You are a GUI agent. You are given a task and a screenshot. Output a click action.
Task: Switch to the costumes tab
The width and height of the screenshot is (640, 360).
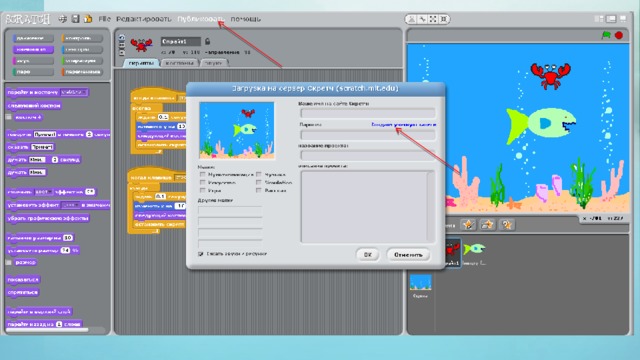tap(180, 63)
